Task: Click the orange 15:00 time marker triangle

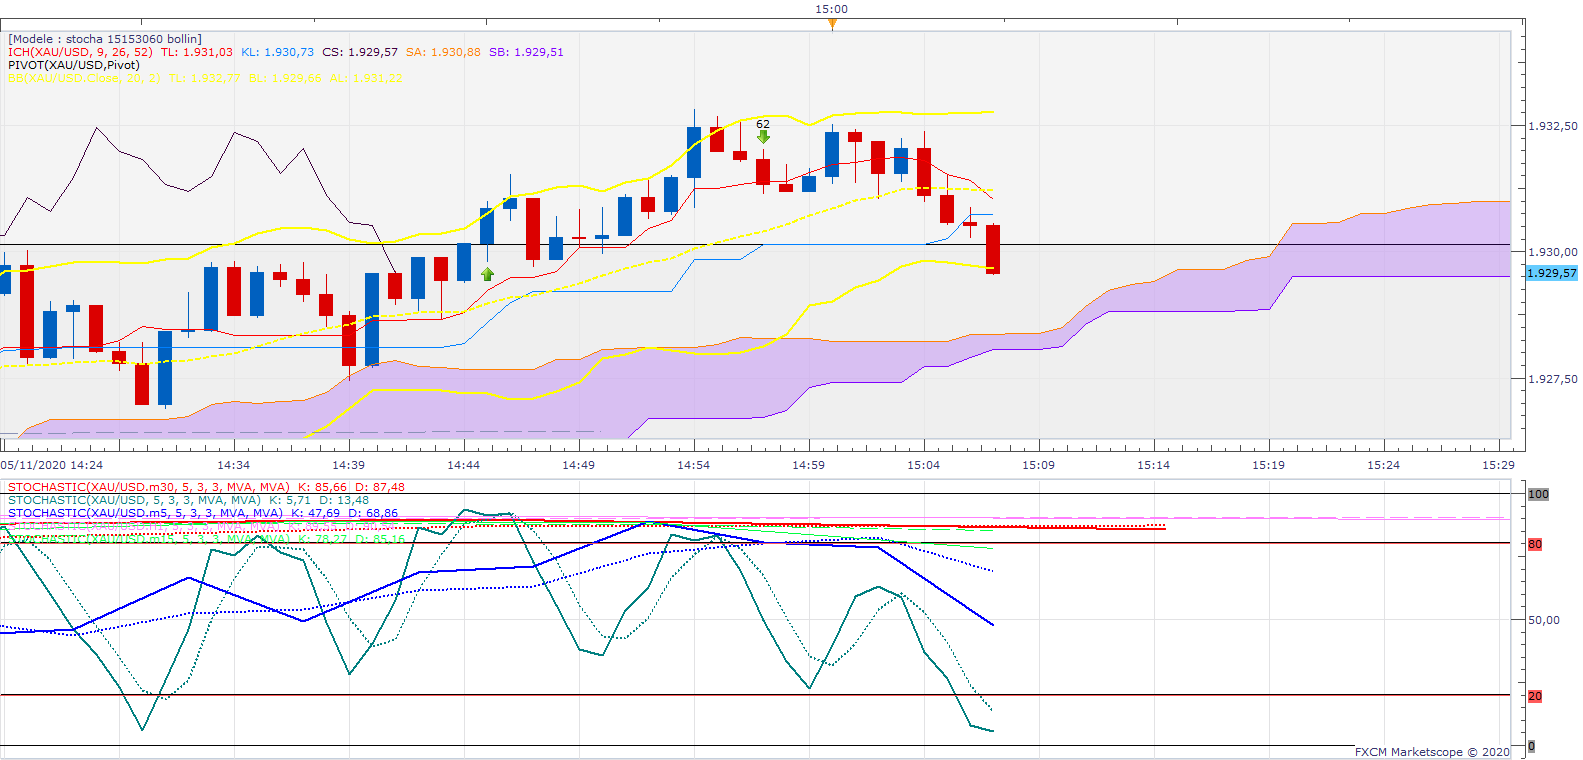Action: coord(832,24)
